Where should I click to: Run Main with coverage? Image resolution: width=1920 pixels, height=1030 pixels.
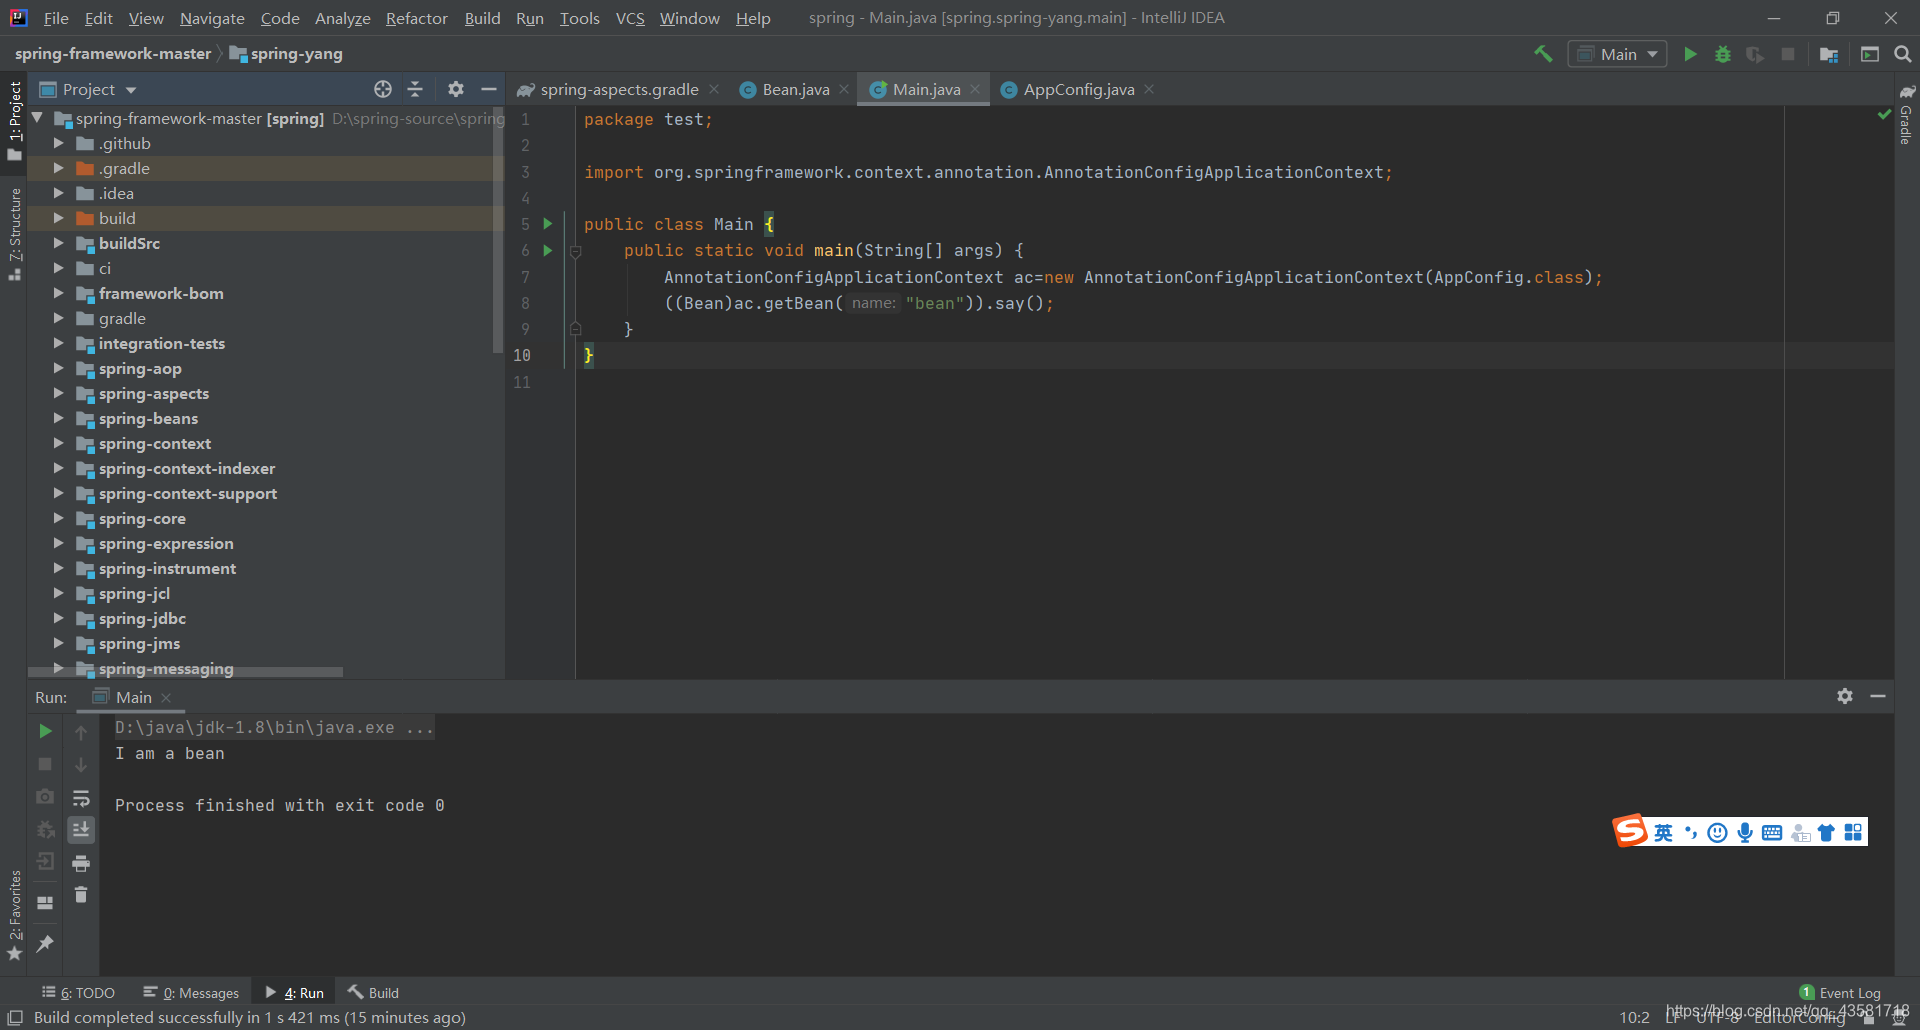click(1755, 54)
